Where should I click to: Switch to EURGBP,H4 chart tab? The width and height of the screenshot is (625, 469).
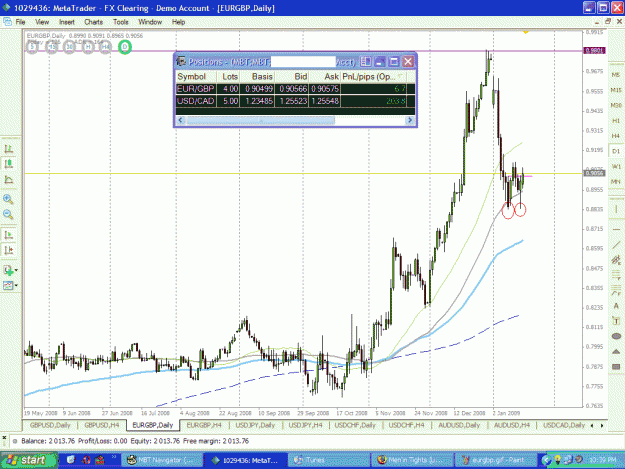[204, 425]
